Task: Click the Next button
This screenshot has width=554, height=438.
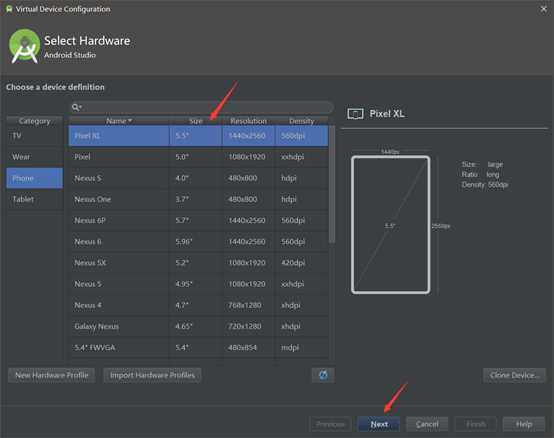Action: point(379,424)
